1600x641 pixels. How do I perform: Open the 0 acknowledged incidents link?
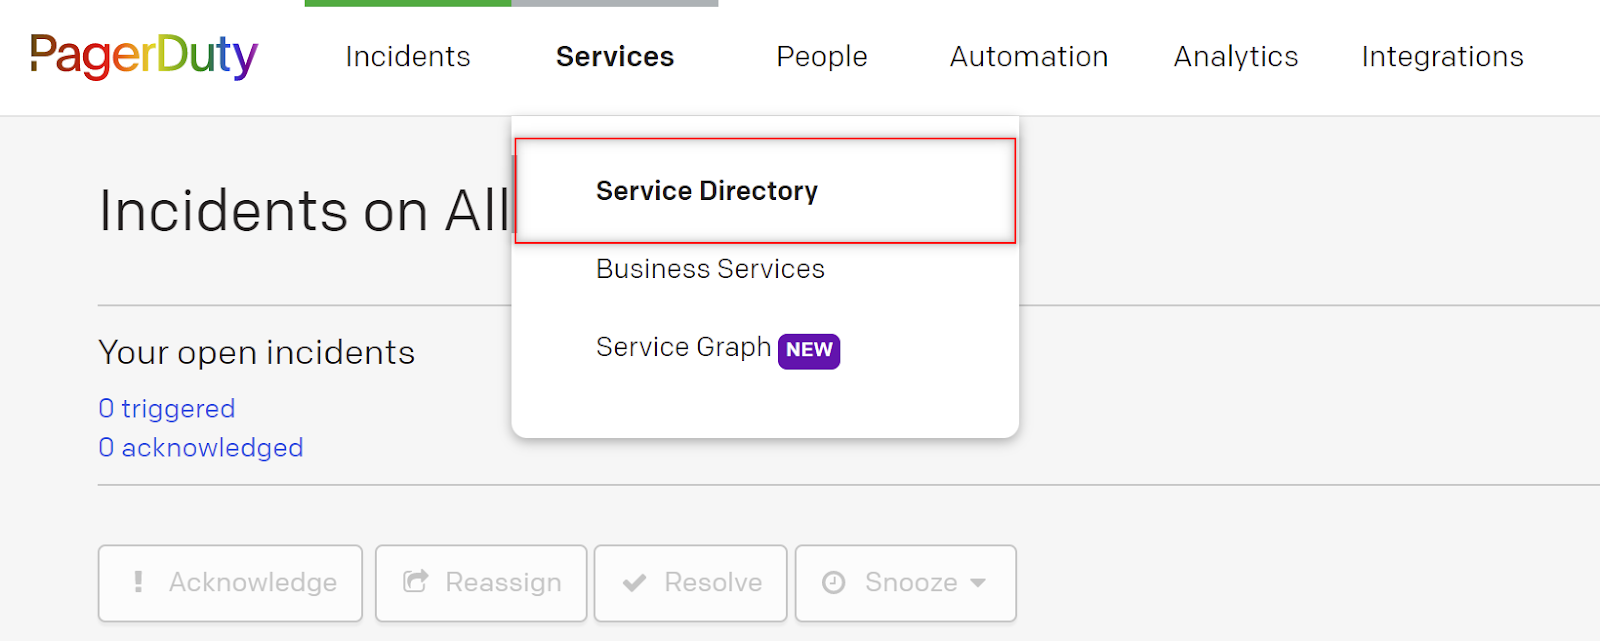click(x=200, y=447)
